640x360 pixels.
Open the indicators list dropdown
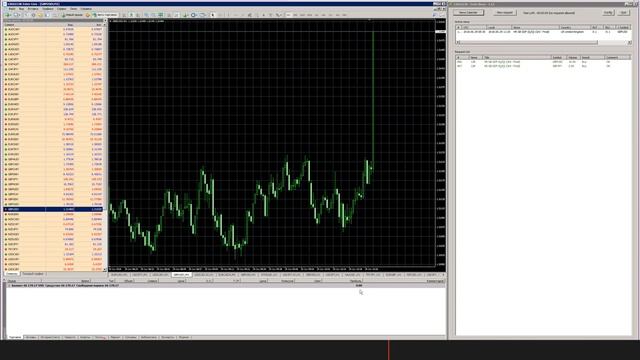click(x=186, y=15)
